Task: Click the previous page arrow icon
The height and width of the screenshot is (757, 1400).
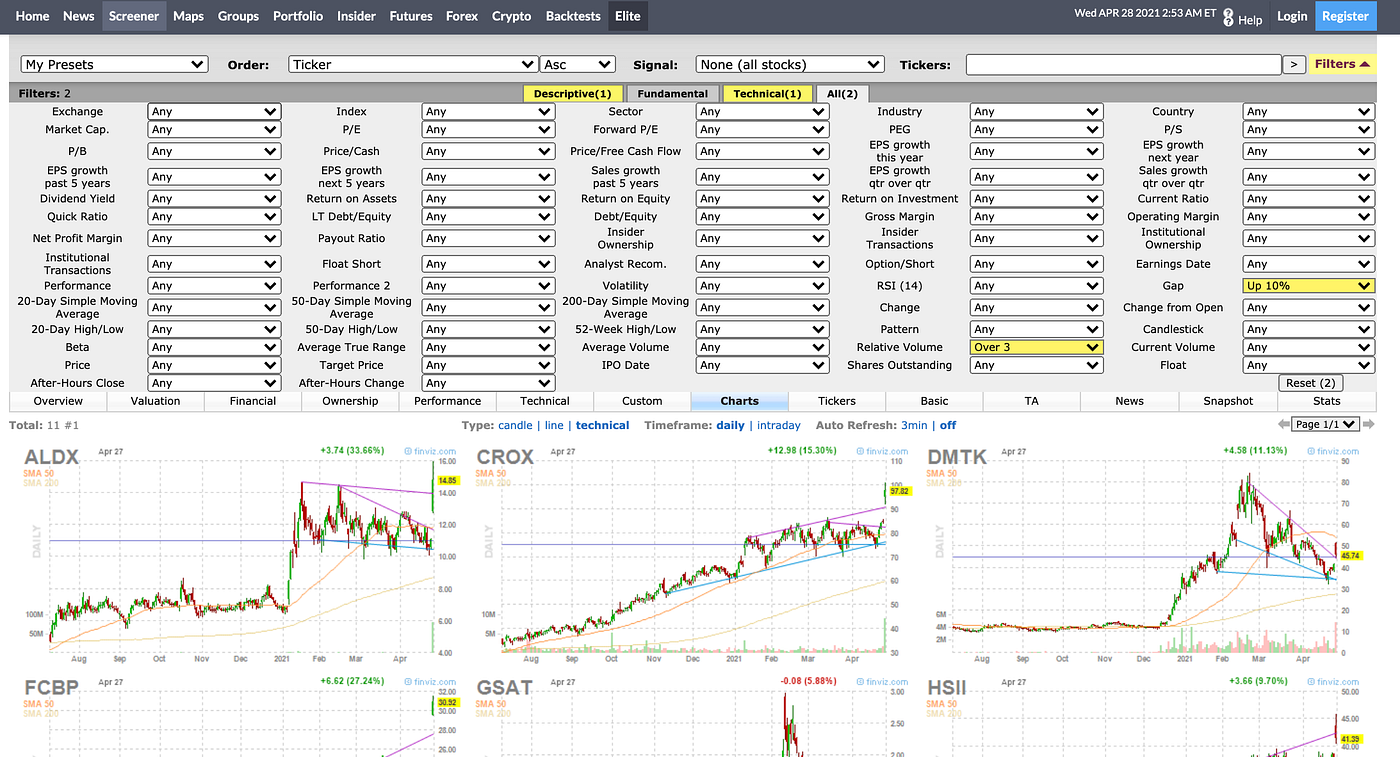Action: point(1283,424)
